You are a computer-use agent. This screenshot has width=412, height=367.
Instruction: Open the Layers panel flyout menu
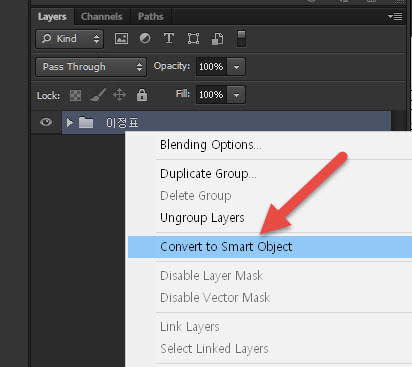pyautogui.click(x=395, y=16)
